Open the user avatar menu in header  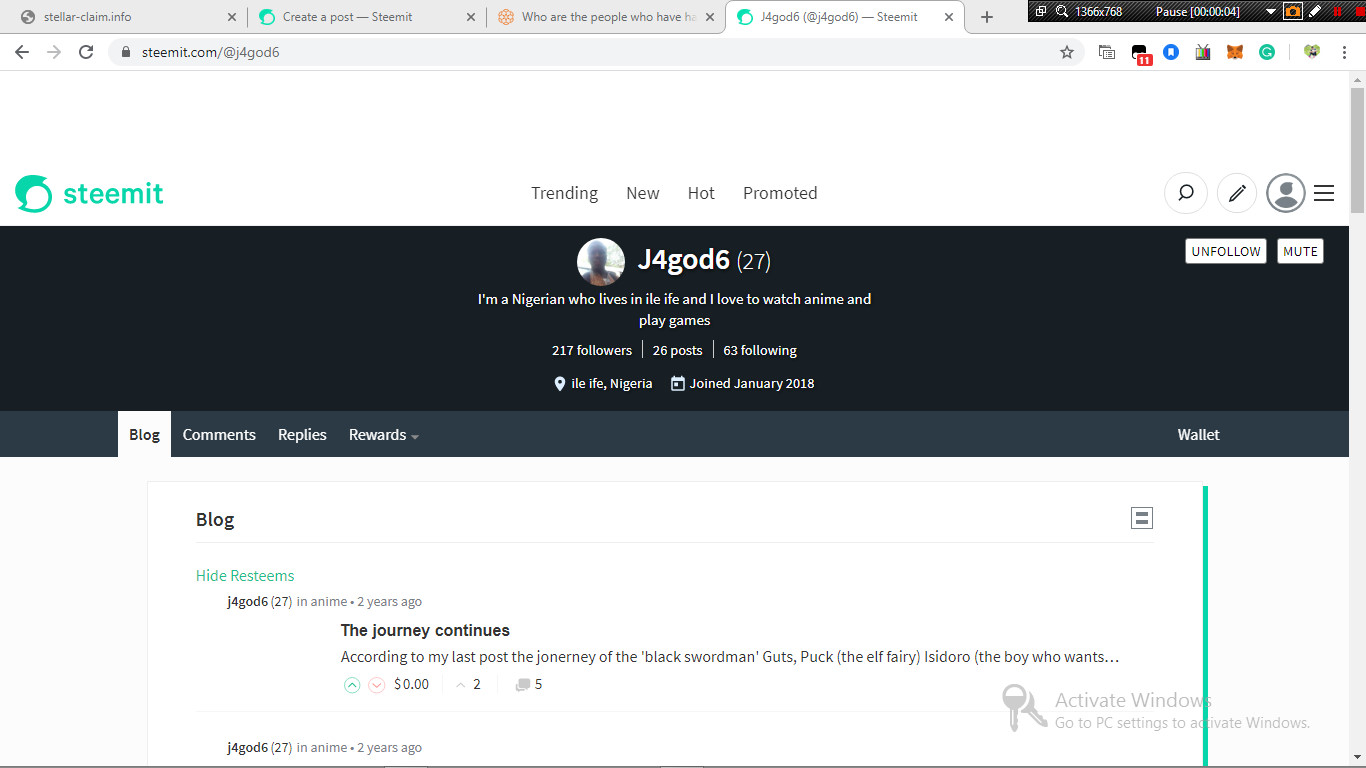pos(1286,193)
